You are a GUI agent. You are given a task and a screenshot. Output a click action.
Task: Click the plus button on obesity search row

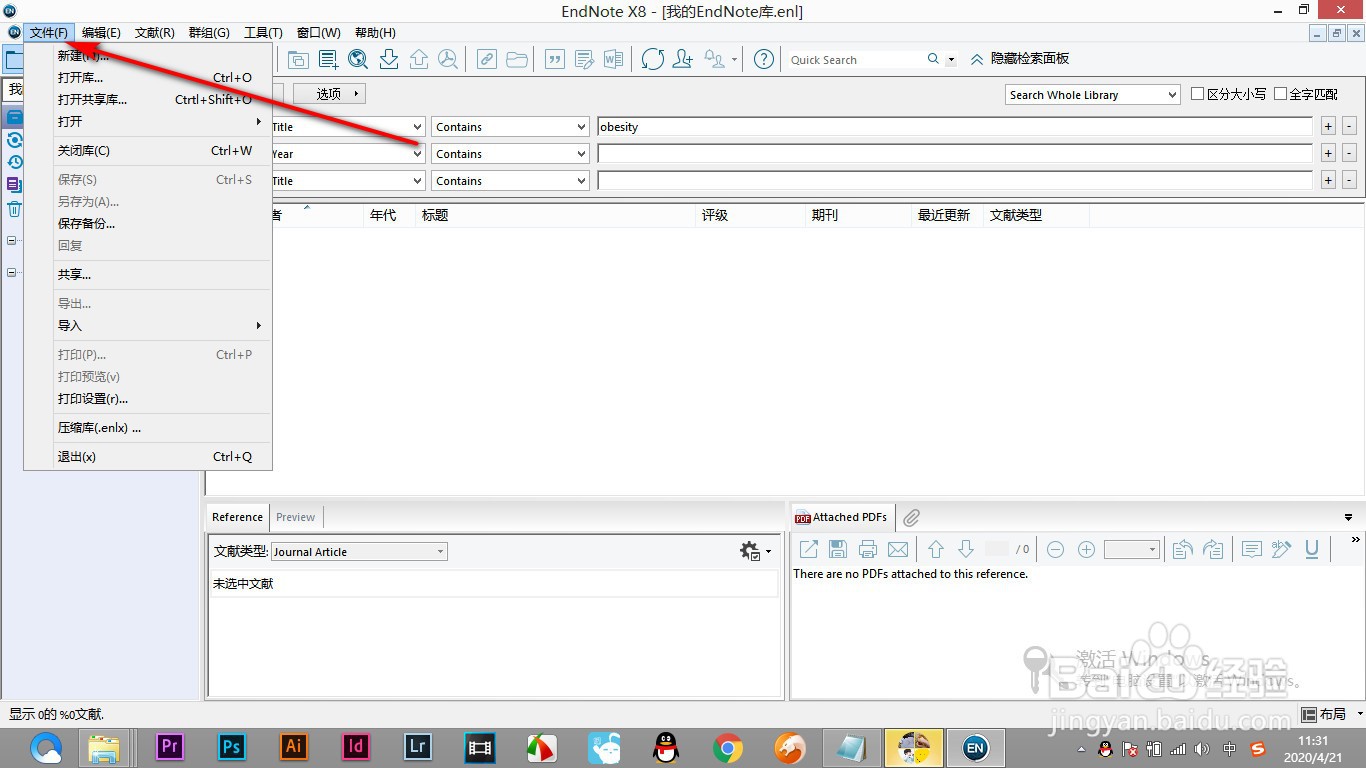1328,127
